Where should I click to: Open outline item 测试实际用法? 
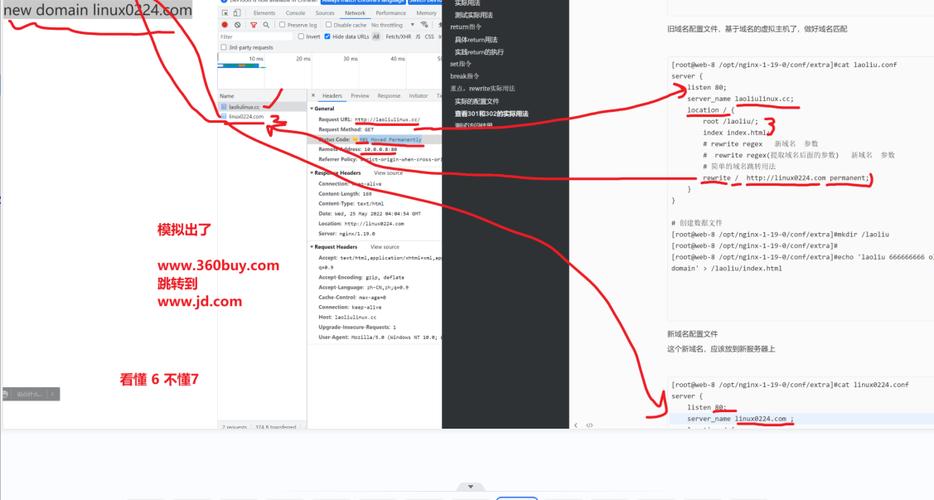pos(474,15)
